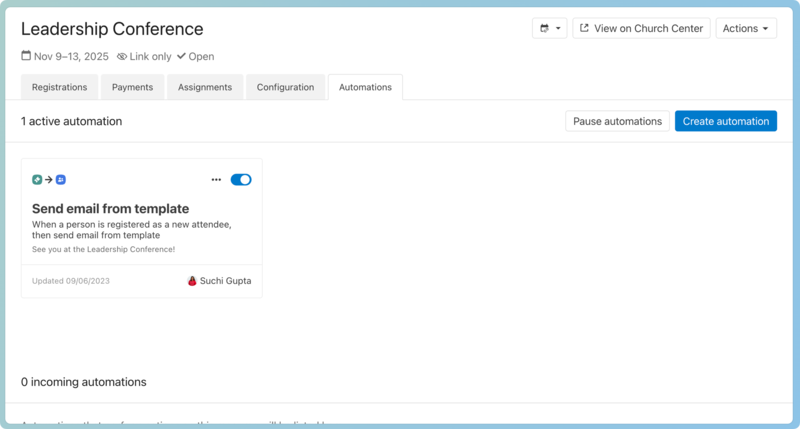Click the checkmark icon beside Open status
The width and height of the screenshot is (800, 429).
tap(181, 57)
